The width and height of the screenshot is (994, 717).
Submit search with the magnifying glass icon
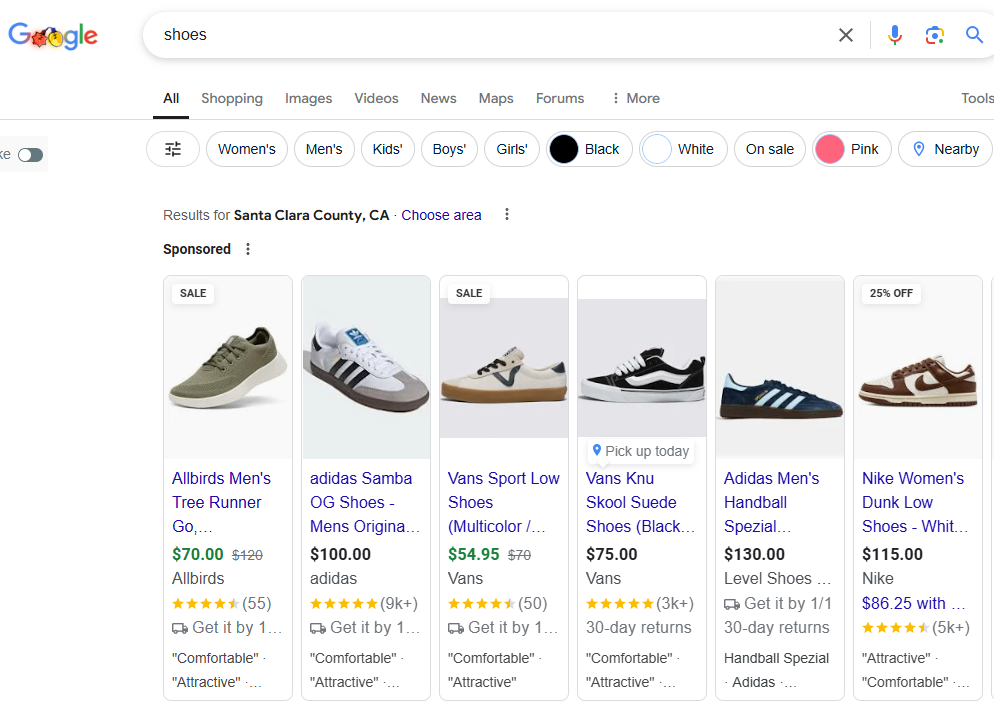tap(974, 34)
